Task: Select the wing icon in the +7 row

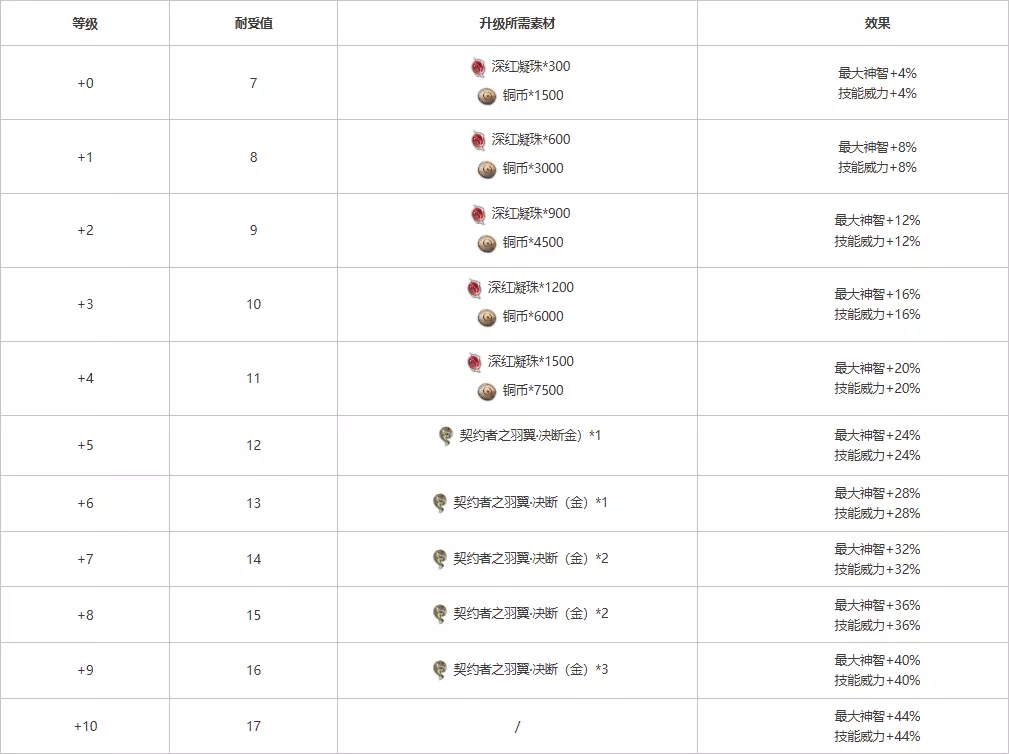Action: [x=439, y=558]
